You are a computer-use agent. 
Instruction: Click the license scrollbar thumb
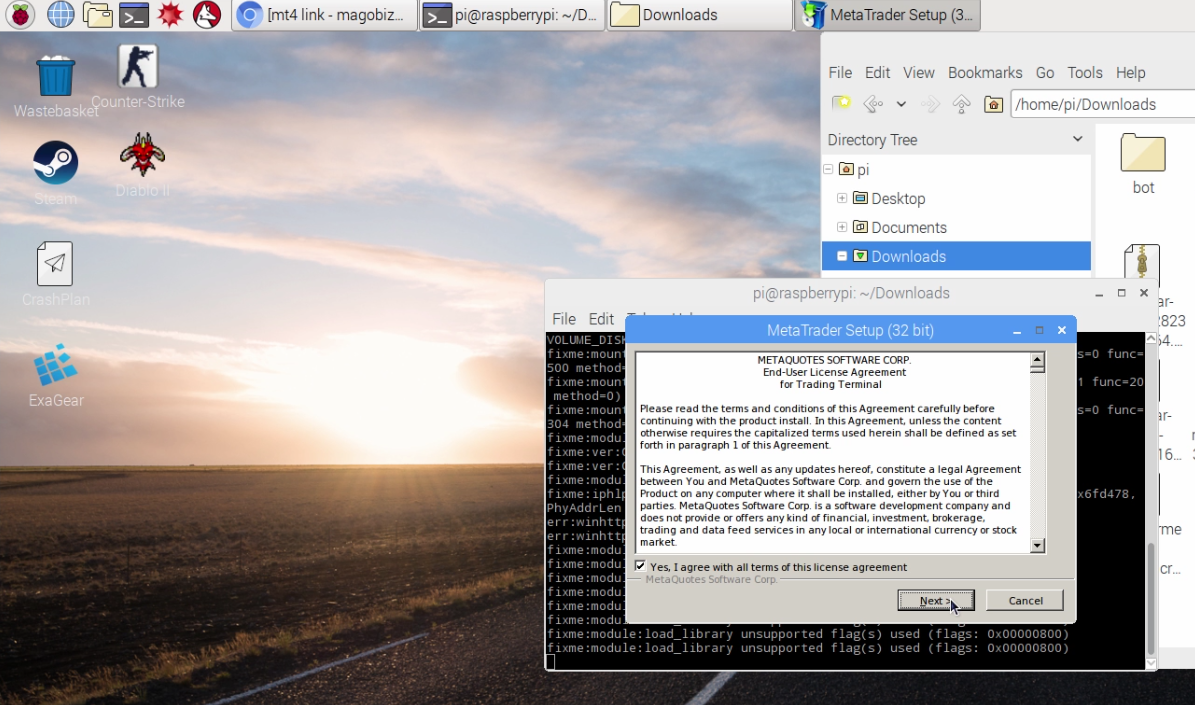(x=1036, y=369)
